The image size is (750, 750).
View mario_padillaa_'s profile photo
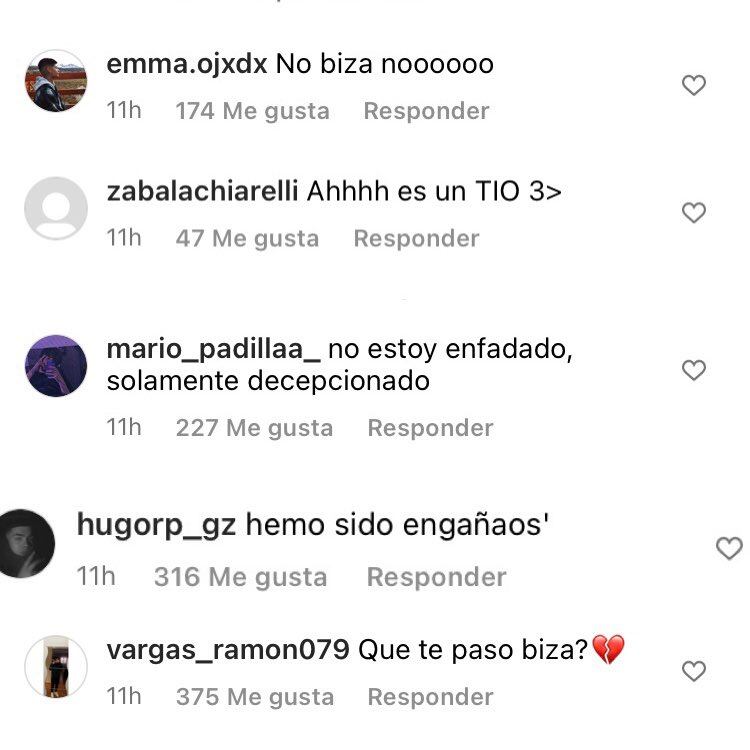[x=56, y=366]
